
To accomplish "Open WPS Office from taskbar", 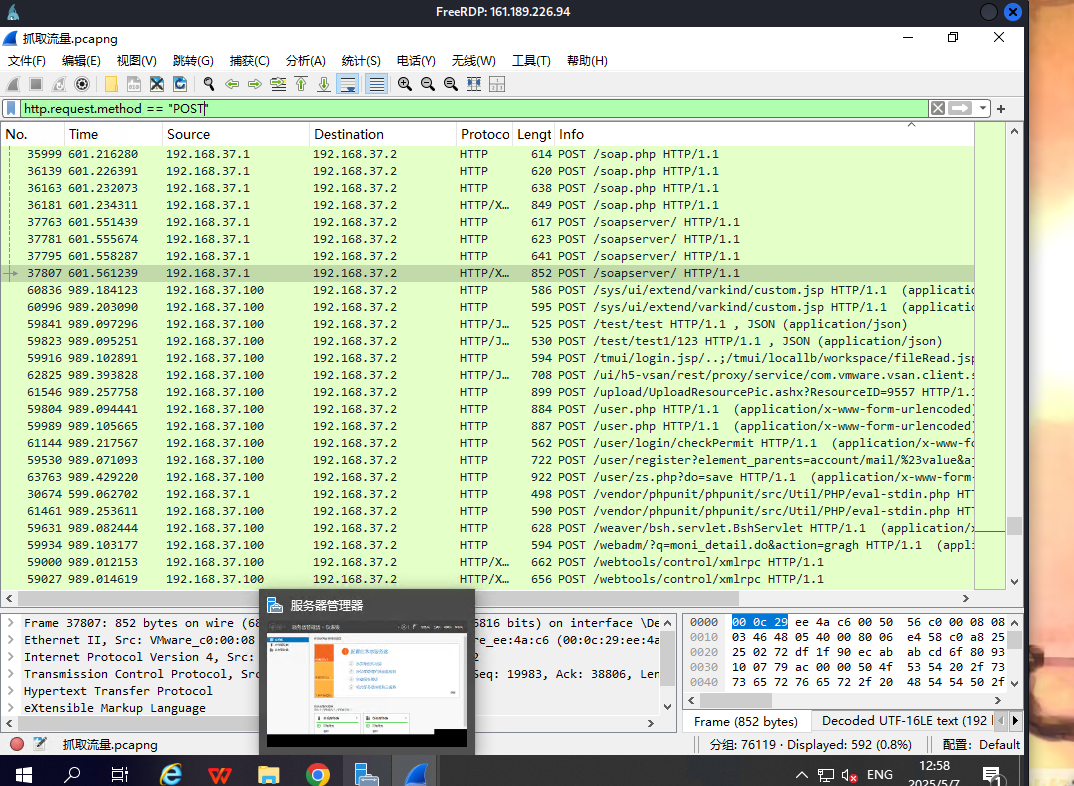I will 219,774.
